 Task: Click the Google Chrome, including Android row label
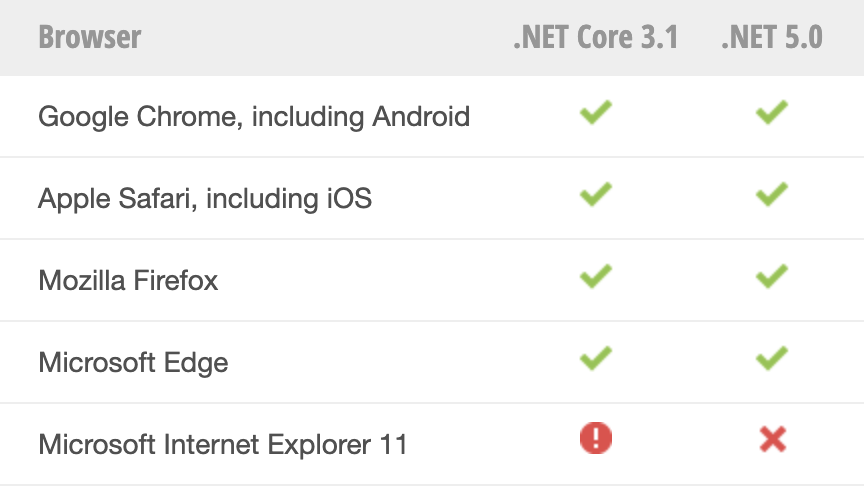(254, 117)
